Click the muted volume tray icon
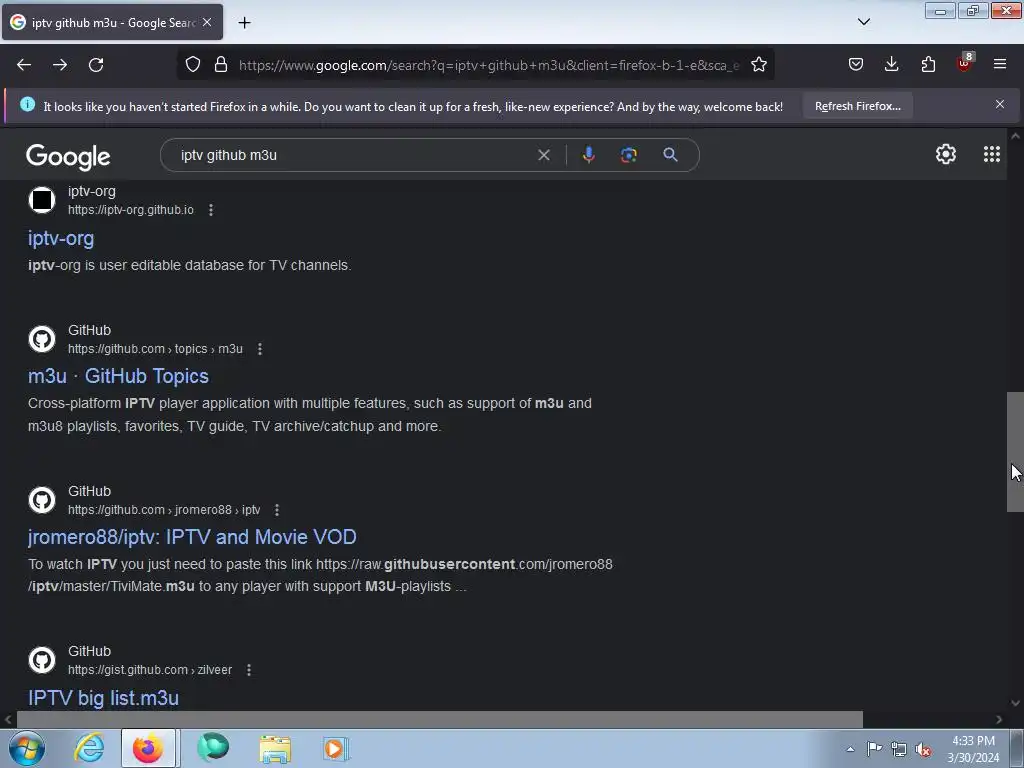The width and height of the screenshot is (1024, 768). coord(923,749)
